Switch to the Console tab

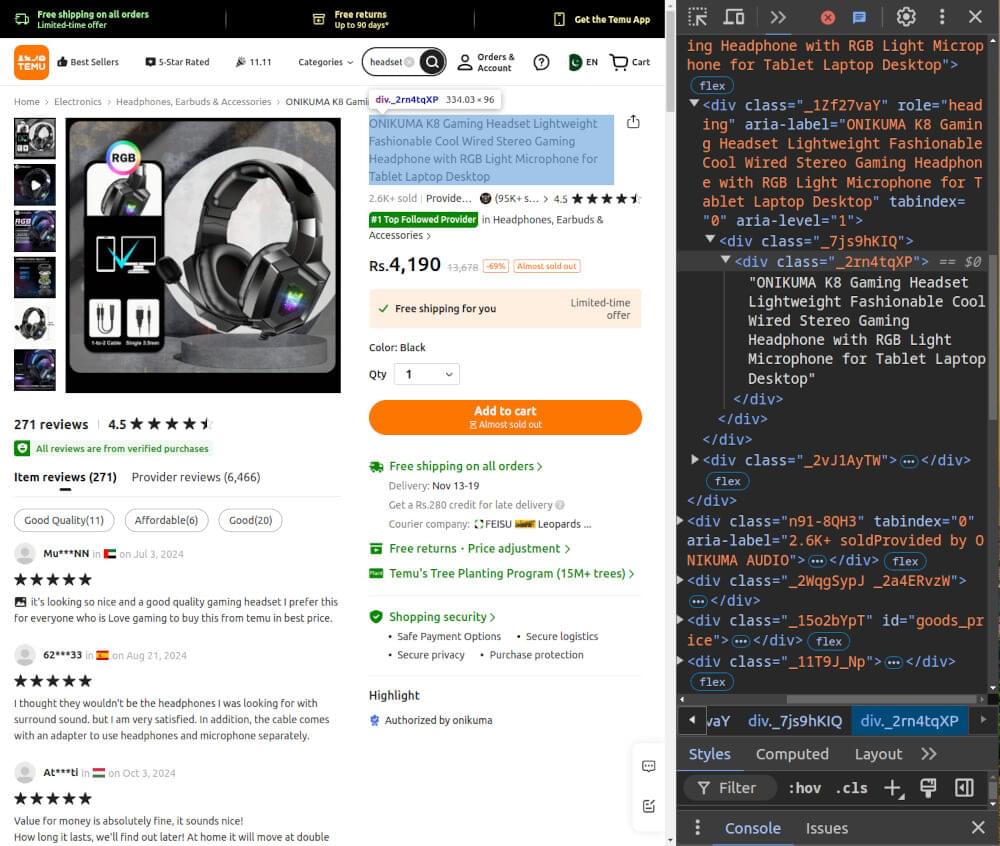[x=752, y=828]
